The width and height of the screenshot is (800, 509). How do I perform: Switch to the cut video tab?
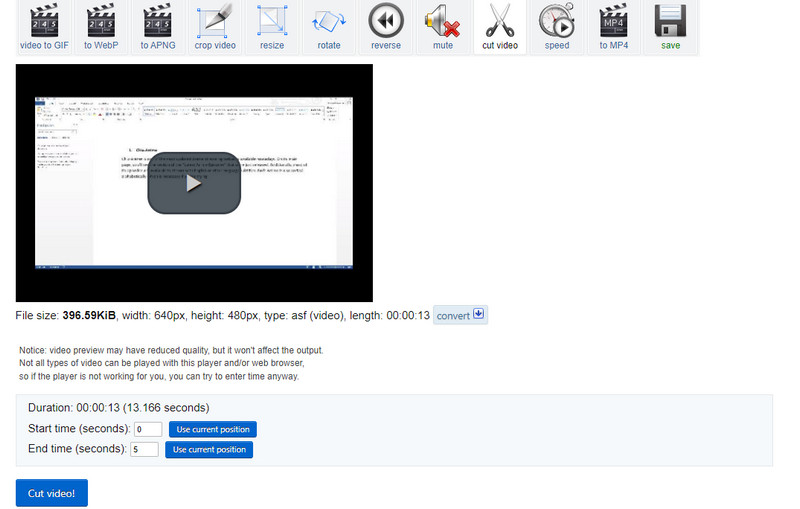tap(500, 27)
